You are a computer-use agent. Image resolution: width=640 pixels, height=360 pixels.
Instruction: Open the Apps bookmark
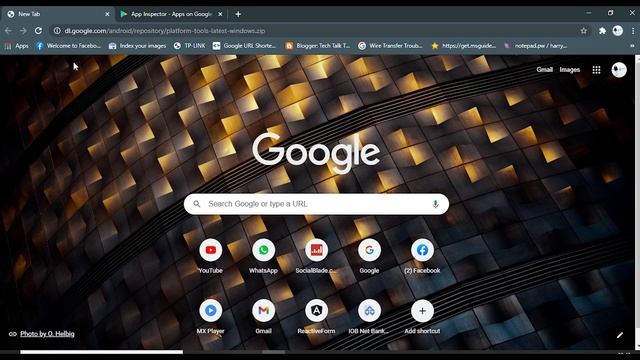coord(16,46)
